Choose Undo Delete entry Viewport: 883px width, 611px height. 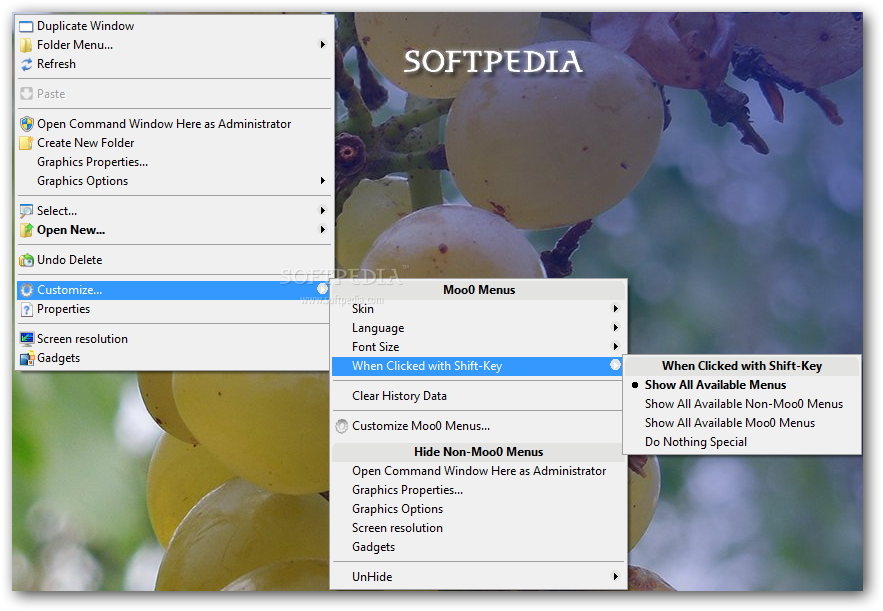coord(175,260)
